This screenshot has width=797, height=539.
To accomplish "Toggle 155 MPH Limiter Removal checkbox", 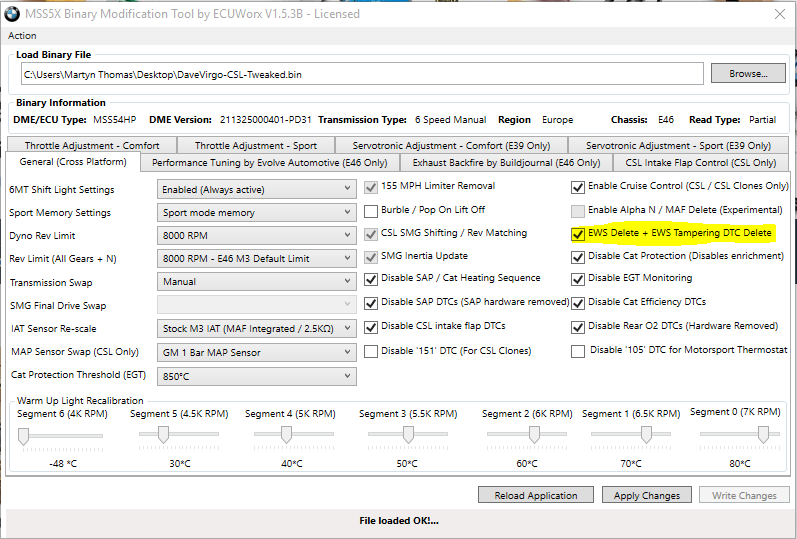I will [x=371, y=187].
